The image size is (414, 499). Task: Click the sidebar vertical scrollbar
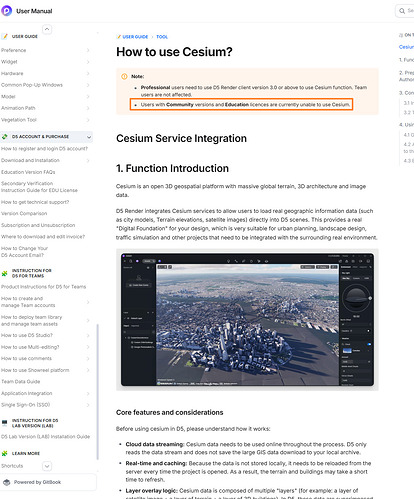click(x=98, y=392)
